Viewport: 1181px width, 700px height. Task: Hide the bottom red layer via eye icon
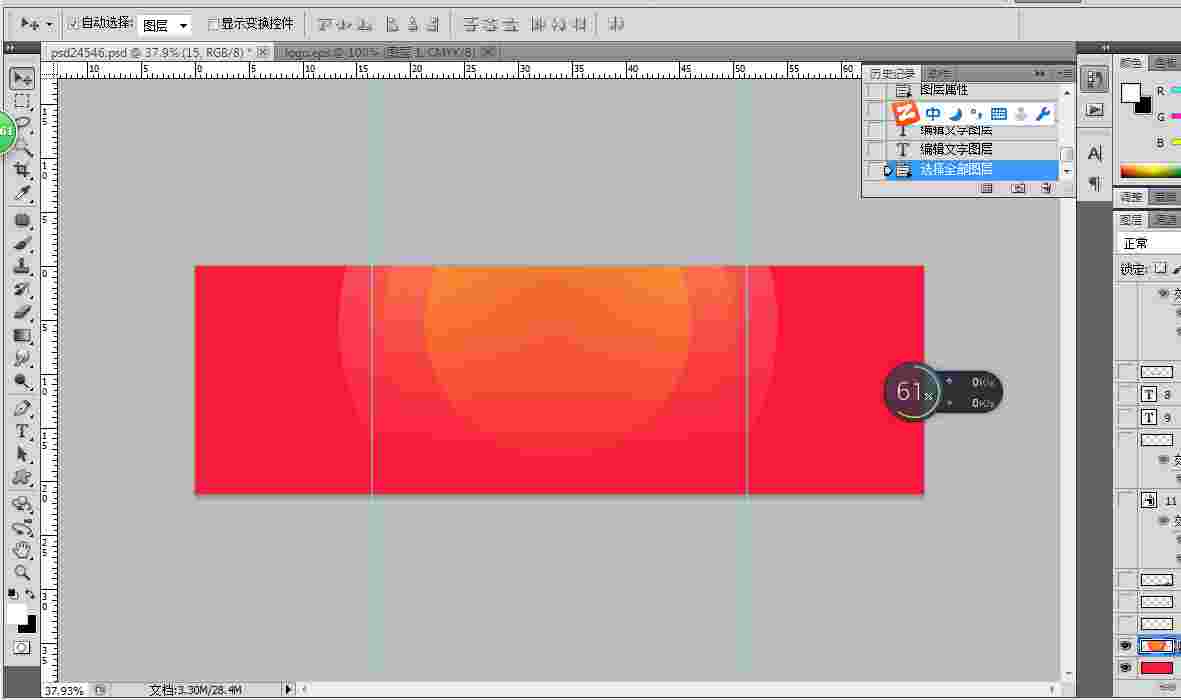pyautogui.click(x=1126, y=667)
